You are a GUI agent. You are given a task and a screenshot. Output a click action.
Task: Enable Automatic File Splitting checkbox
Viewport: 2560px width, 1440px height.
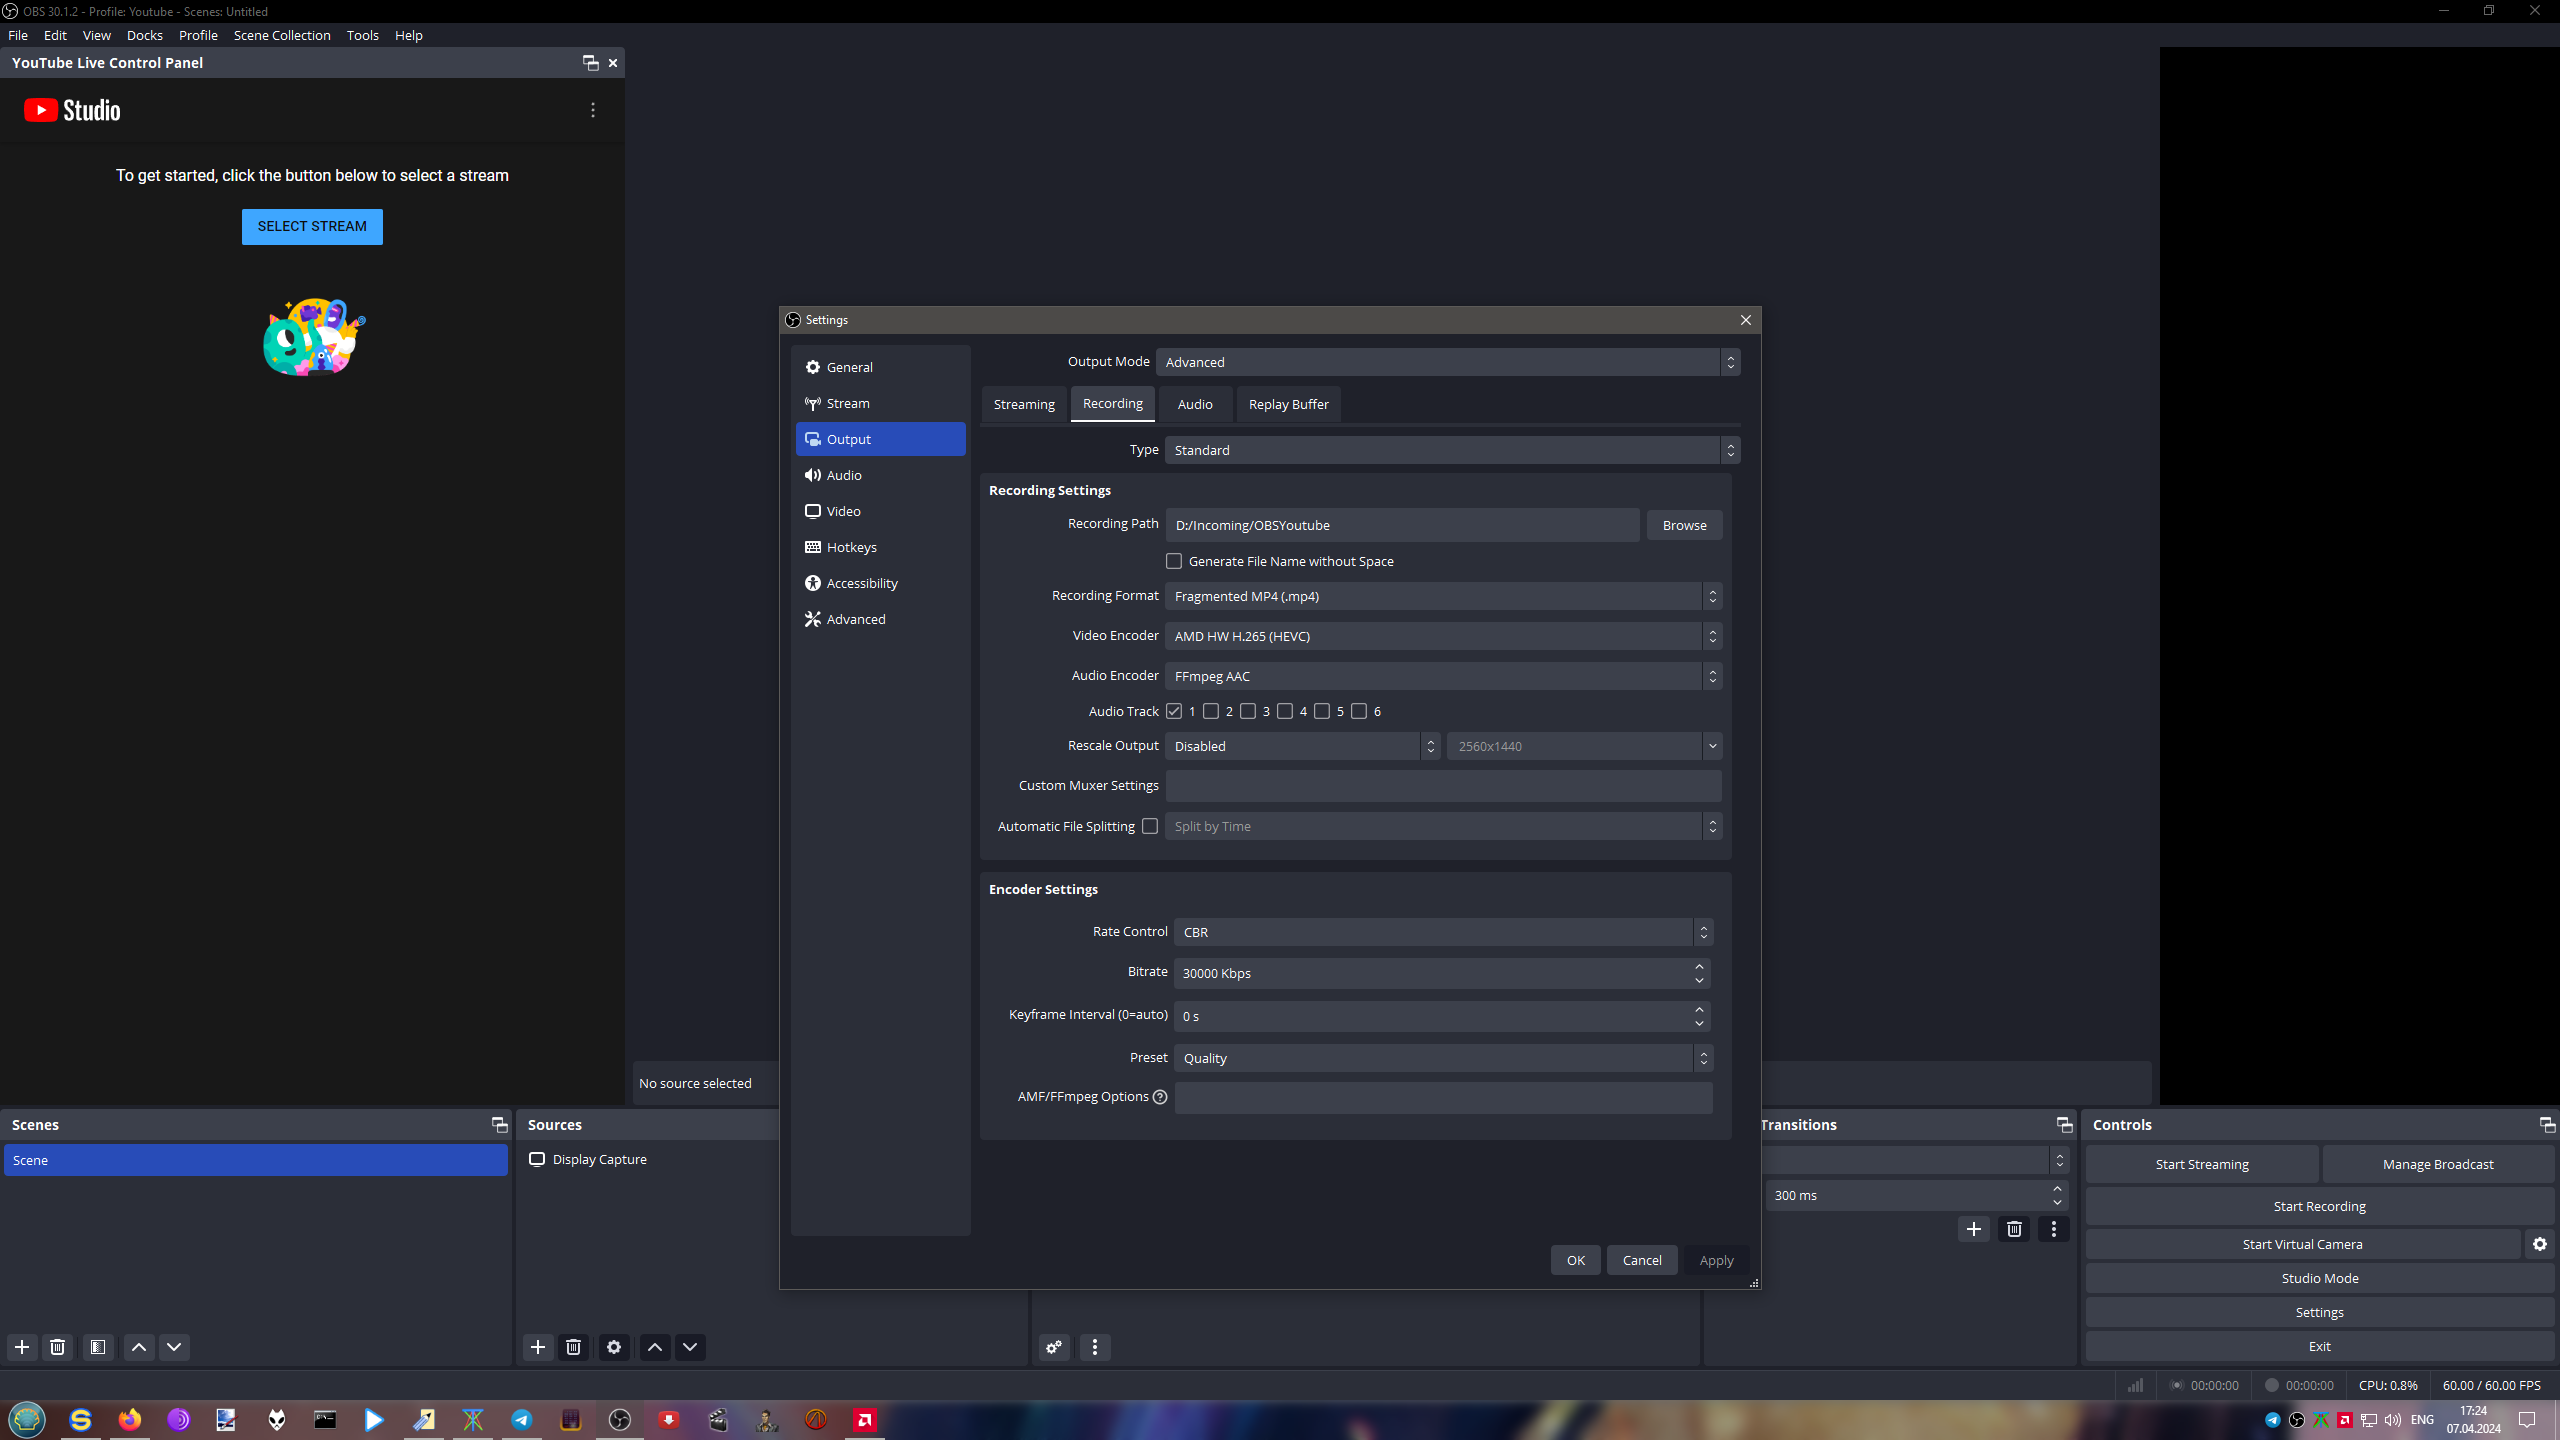point(1150,826)
